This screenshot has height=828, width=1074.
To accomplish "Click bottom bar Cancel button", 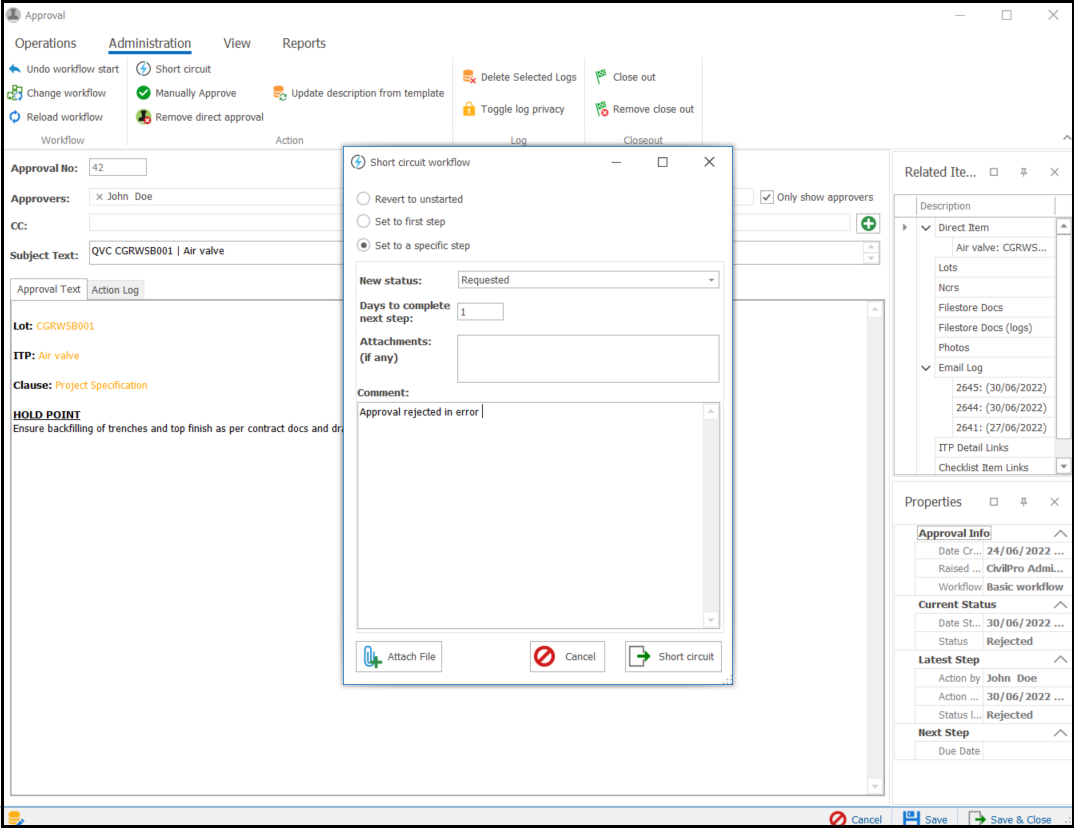I will 856,819.
